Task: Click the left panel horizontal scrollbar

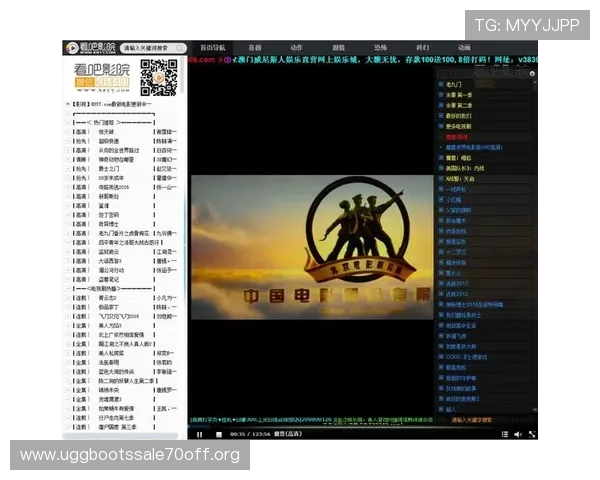Action: [x=121, y=436]
